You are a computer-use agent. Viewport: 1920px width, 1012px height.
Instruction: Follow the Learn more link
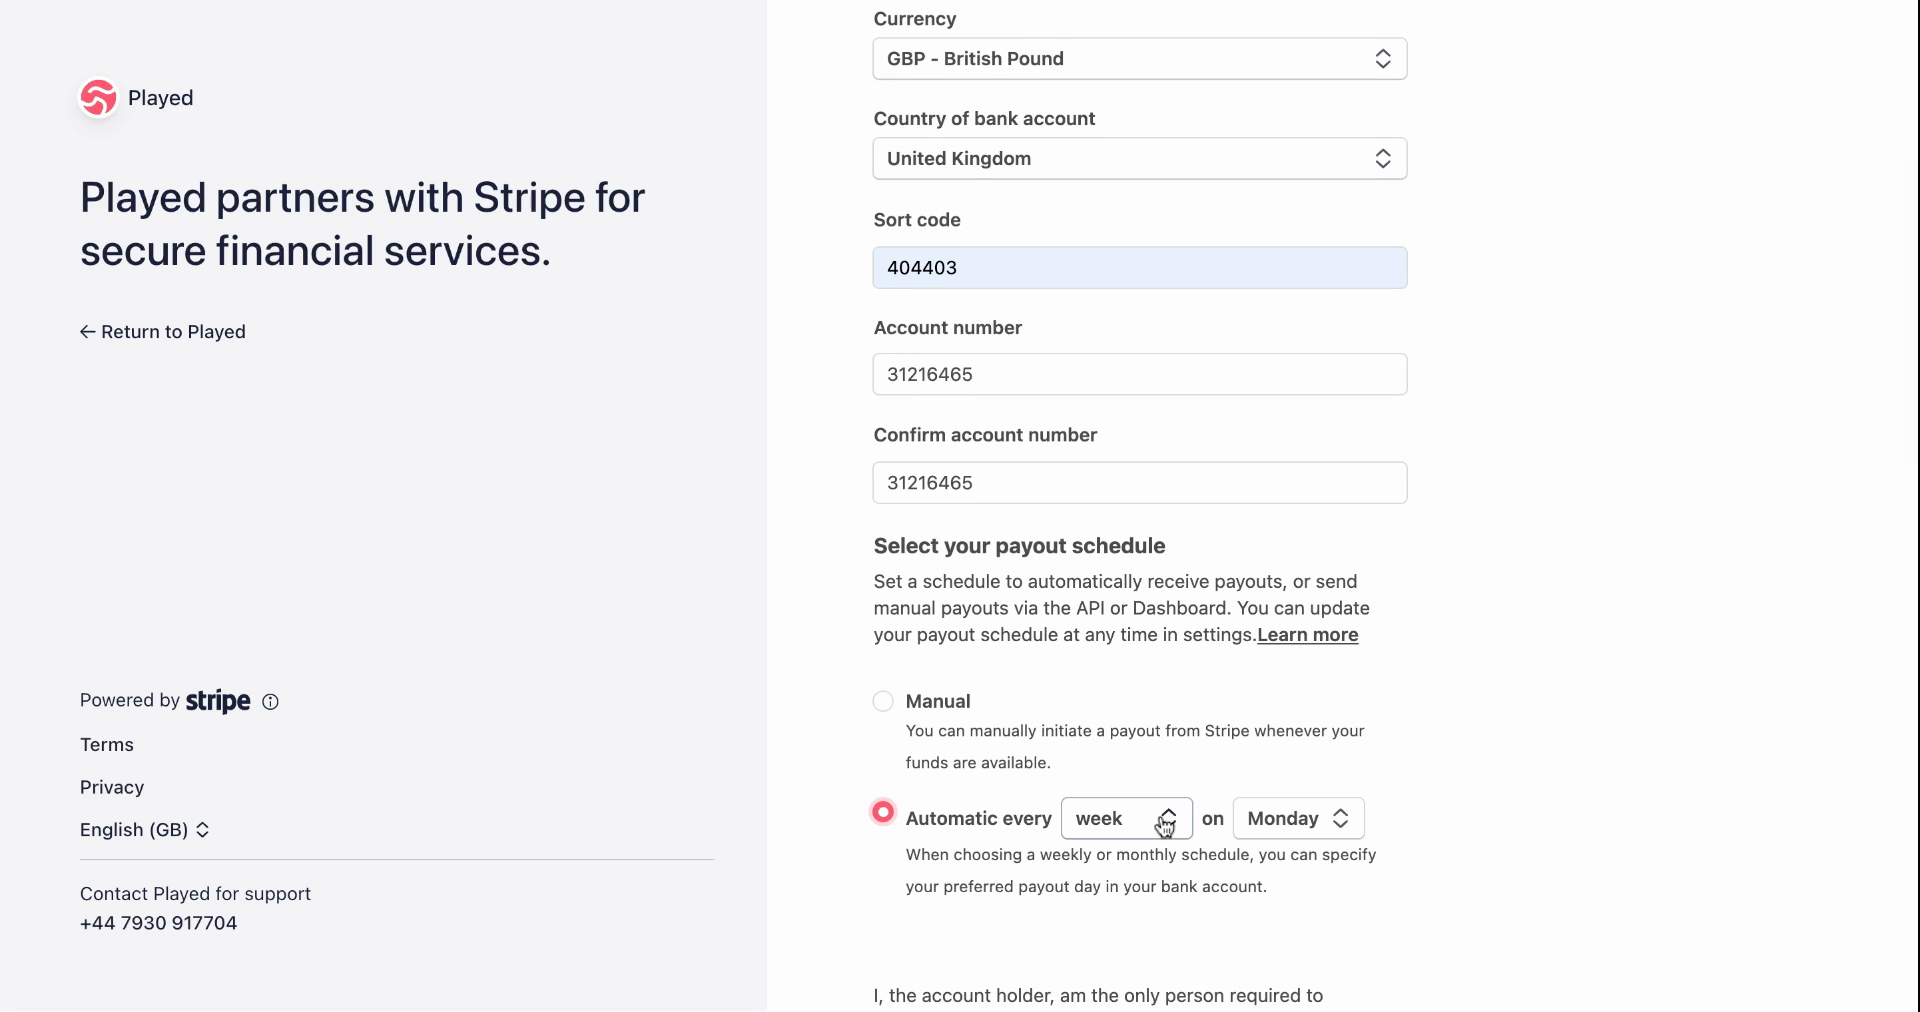(x=1308, y=635)
